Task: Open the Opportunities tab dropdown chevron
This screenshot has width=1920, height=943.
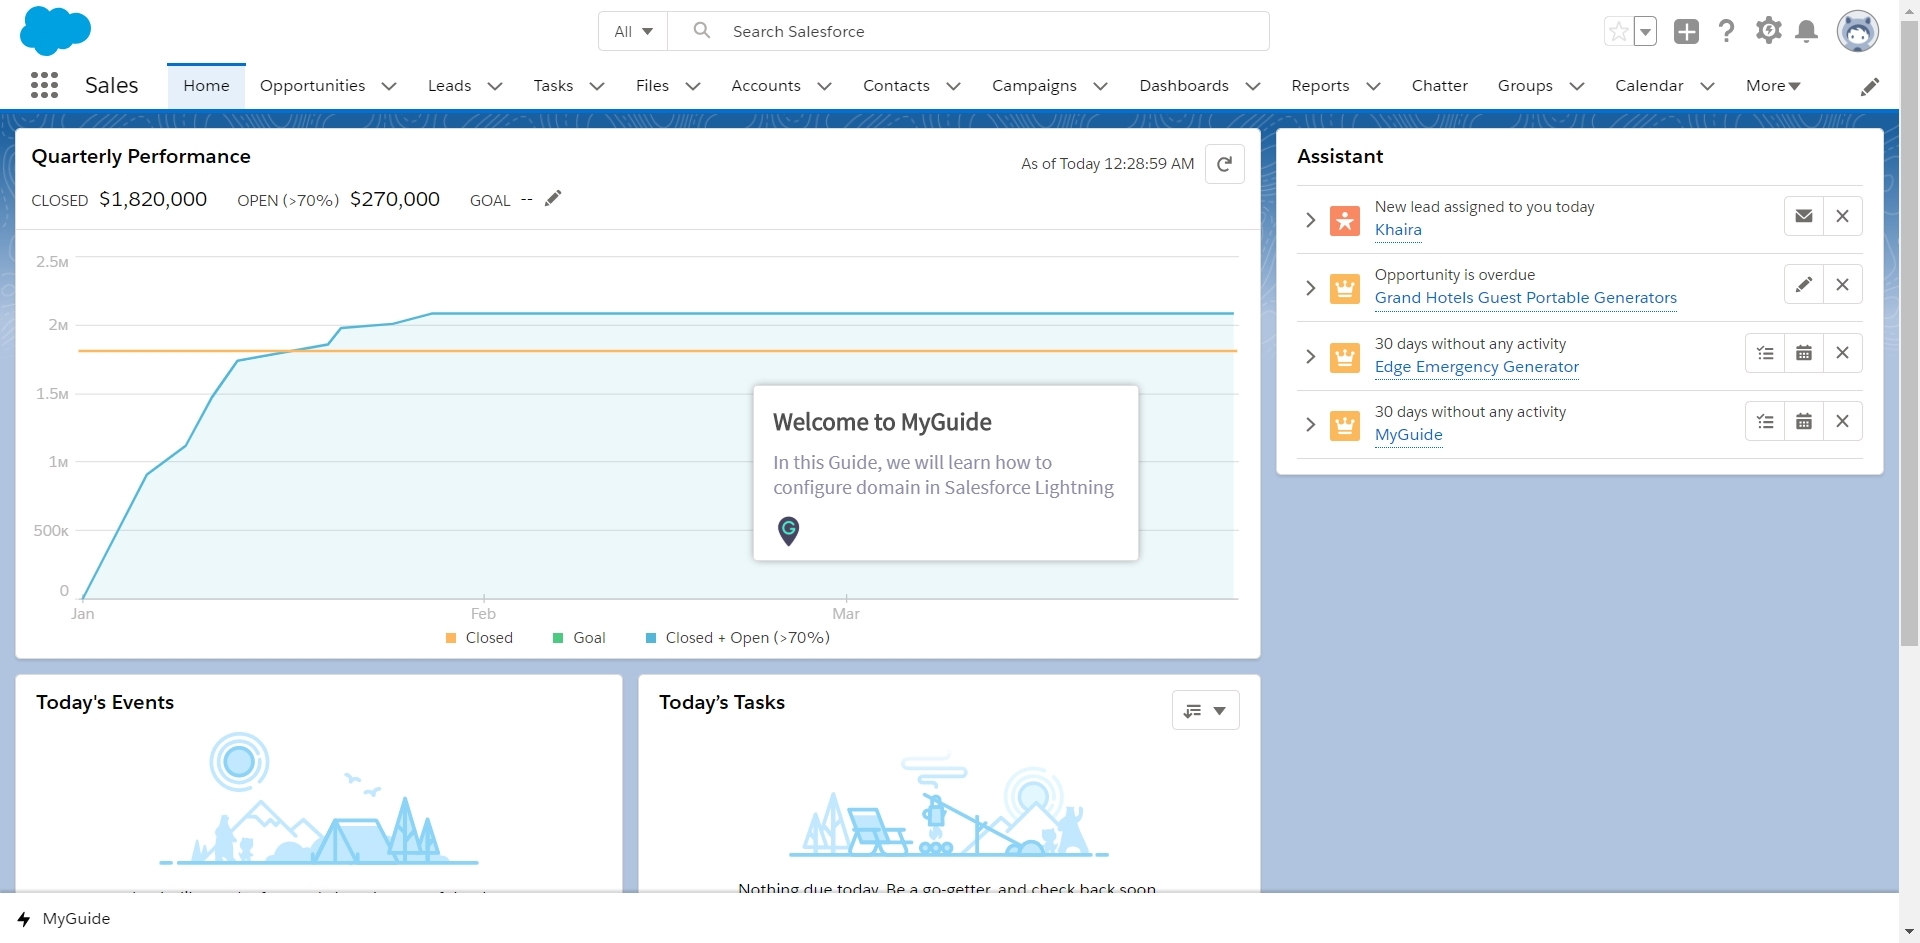Action: pyautogui.click(x=389, y=86)
